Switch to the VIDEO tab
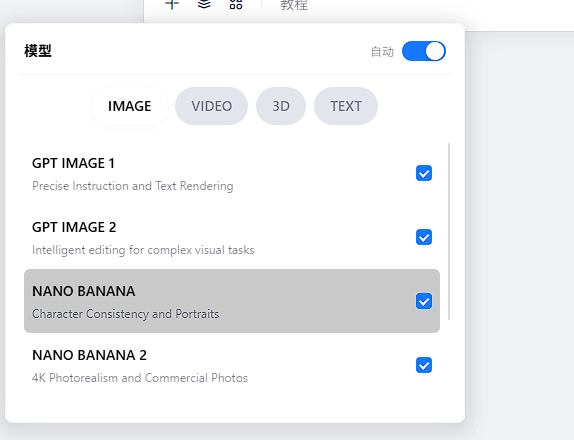The height and width of the screenshot is (440, 574). (212, 106)
